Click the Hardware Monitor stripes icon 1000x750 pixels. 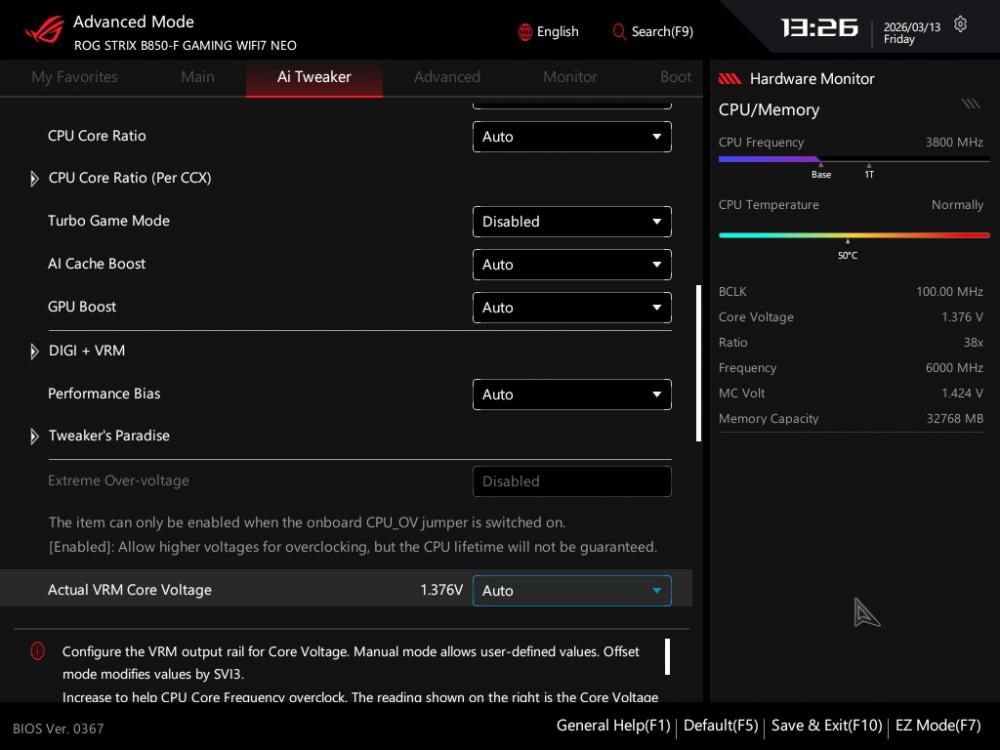coord(730,79)
